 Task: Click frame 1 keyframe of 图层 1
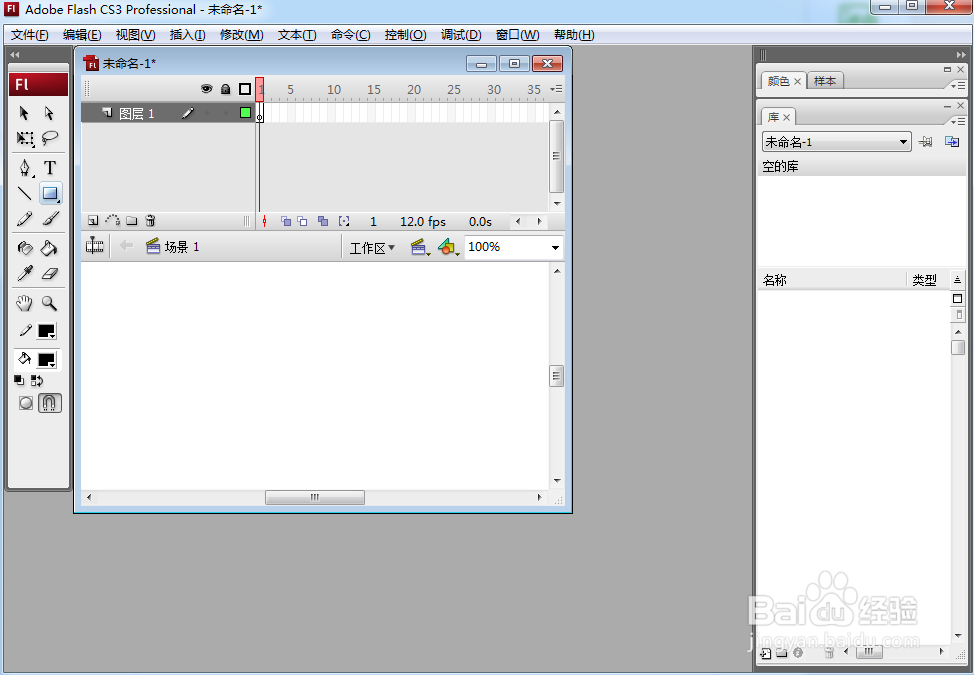tap(260, 113)
